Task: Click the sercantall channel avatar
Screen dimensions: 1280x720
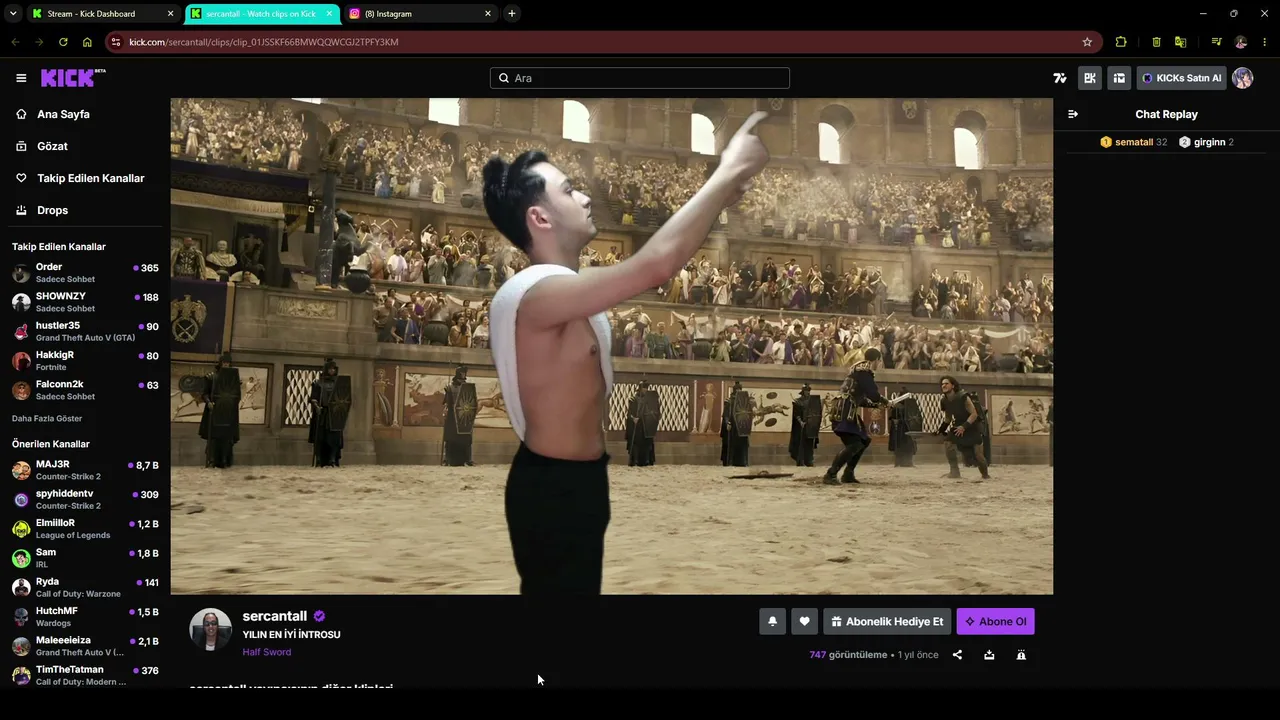Action: (210, 629)
